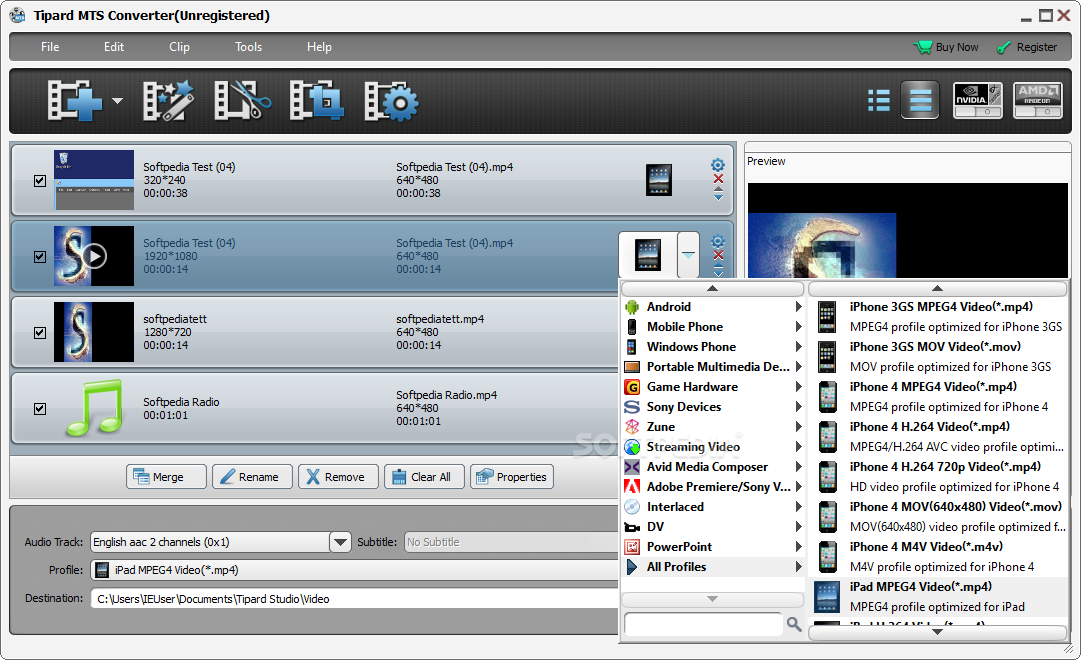
Task: Click the Rename button
Action: (252, 477)
